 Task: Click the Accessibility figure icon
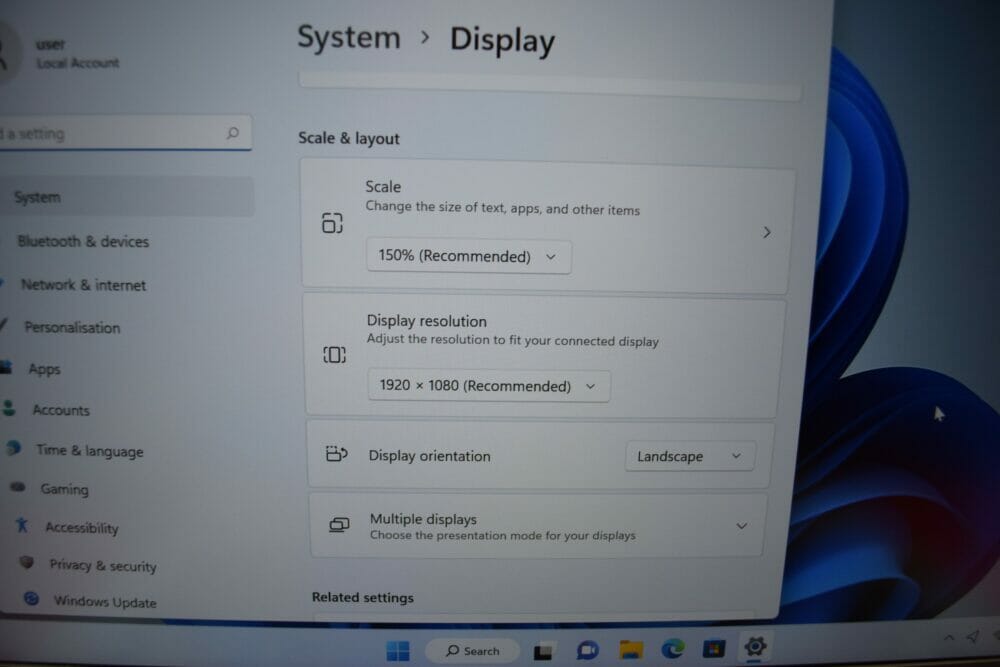point(22,525)
